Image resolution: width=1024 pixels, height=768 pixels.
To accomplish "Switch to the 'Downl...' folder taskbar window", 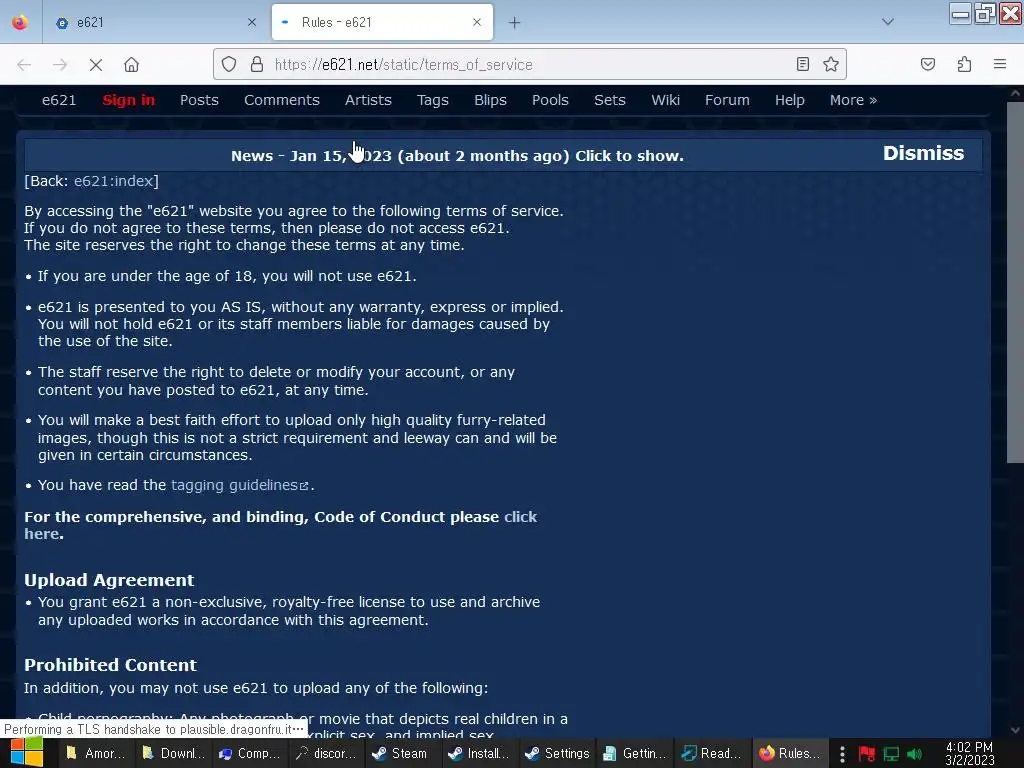I will click(x=173, y=754).
